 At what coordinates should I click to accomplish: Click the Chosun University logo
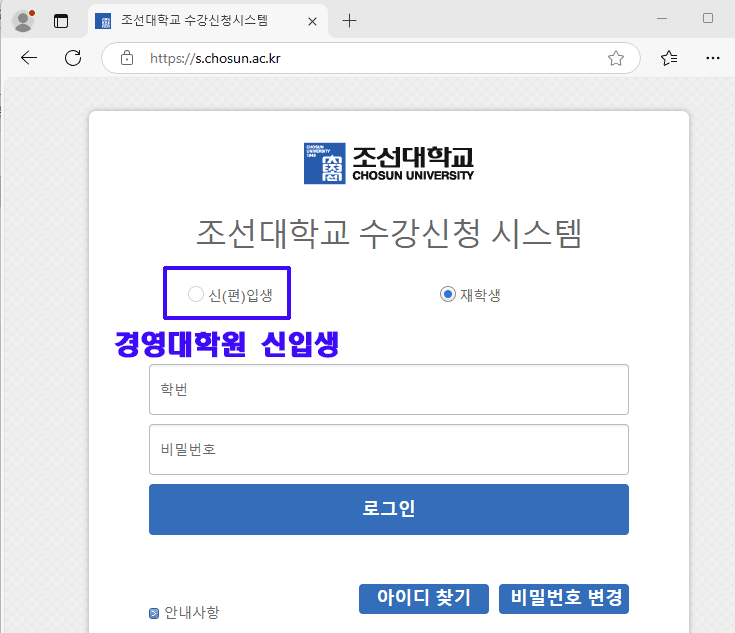(x=389, y=164)
